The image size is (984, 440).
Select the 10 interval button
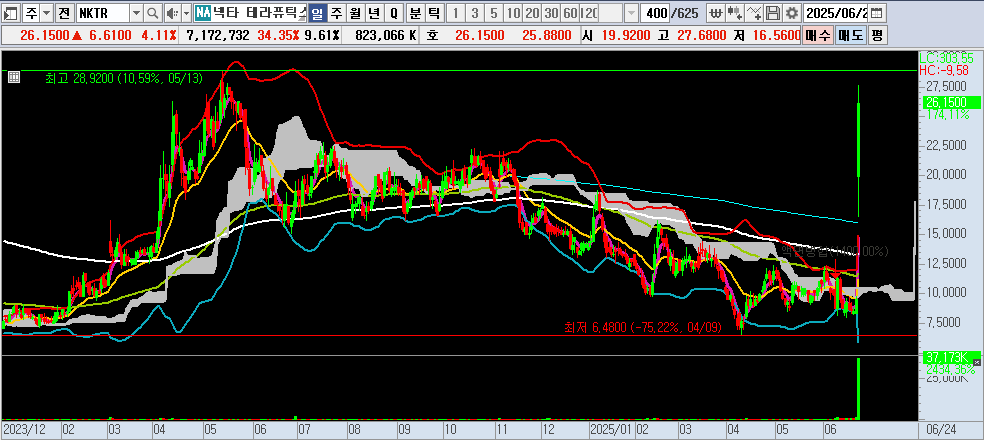pos(513,13)
